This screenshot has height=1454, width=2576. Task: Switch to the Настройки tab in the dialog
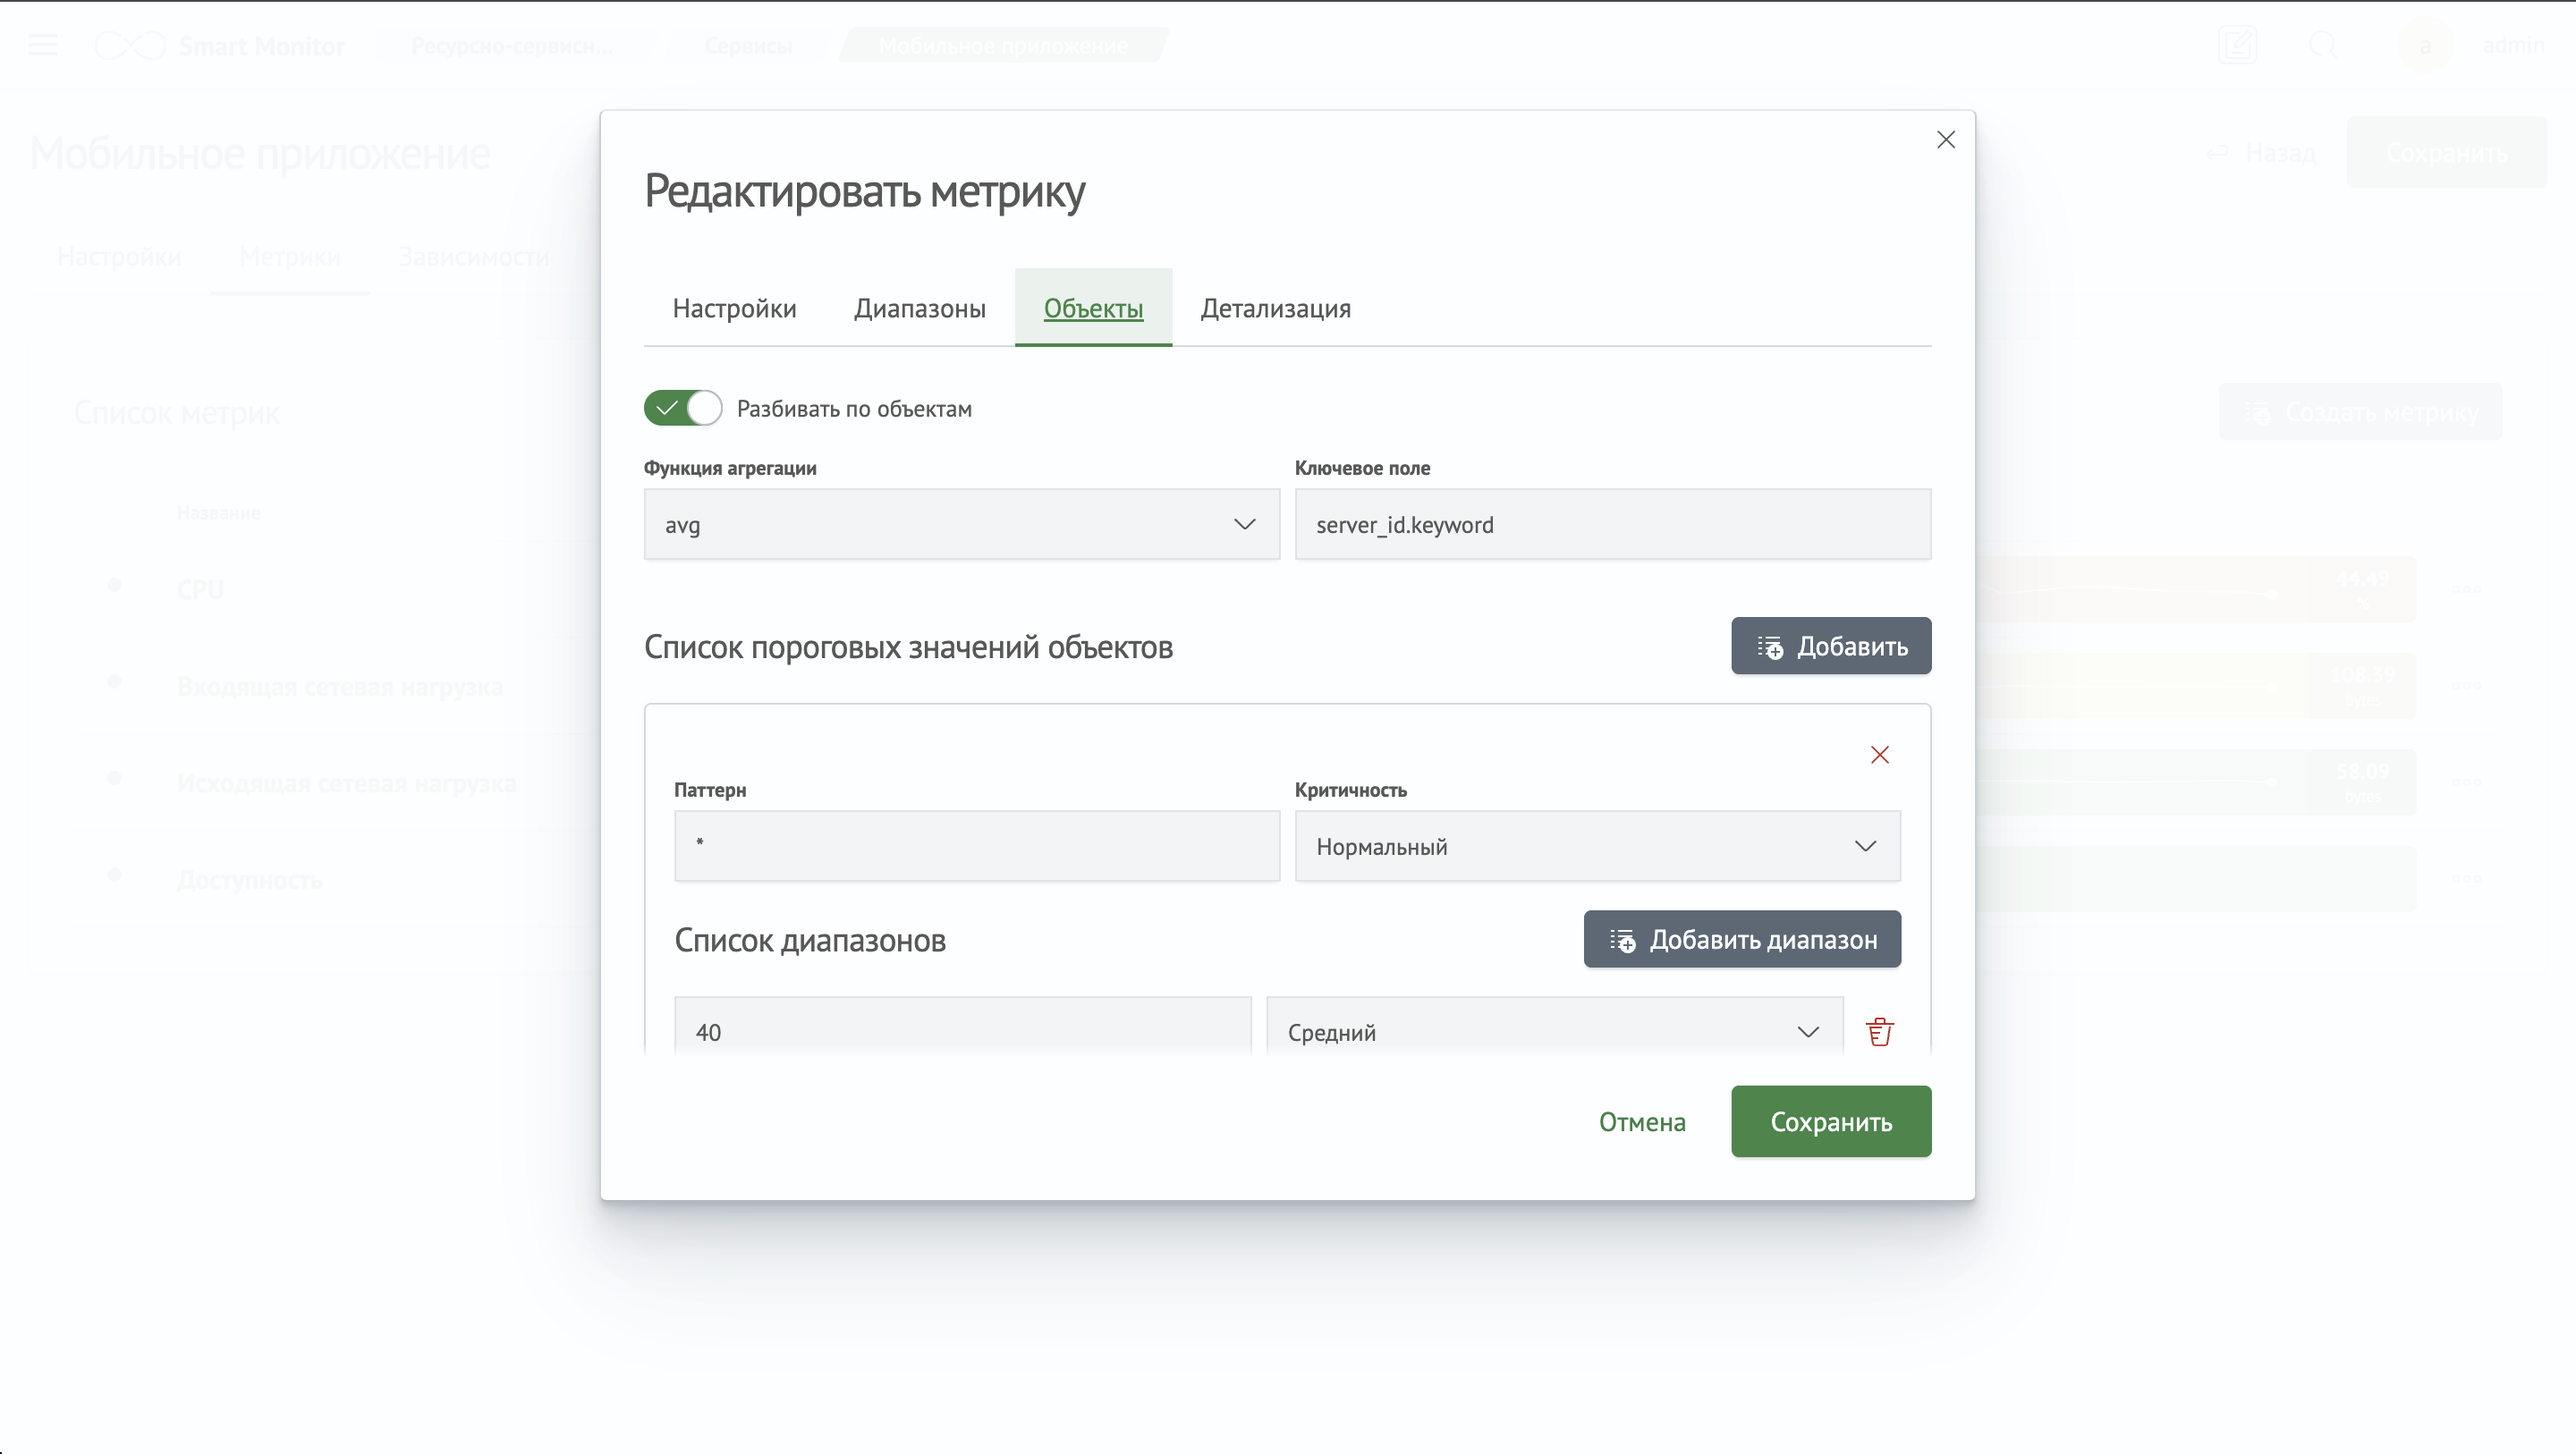coord(734,308)
